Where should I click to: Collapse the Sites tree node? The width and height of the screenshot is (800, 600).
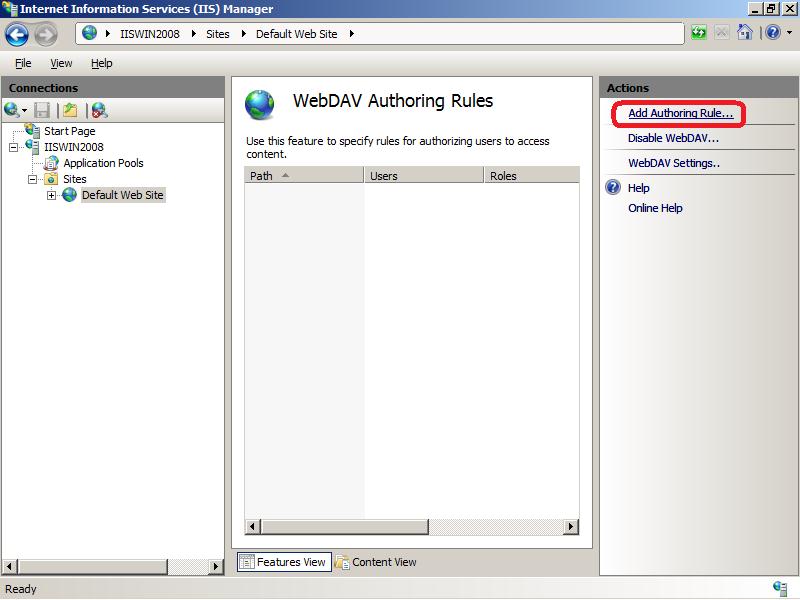click(x=33, y=179)
